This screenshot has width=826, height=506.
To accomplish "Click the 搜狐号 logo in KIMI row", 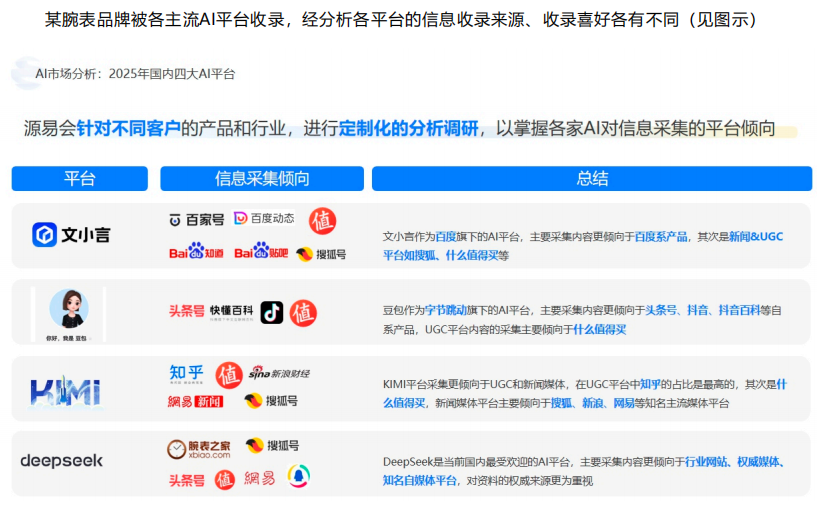I will [x=271, y=401].
